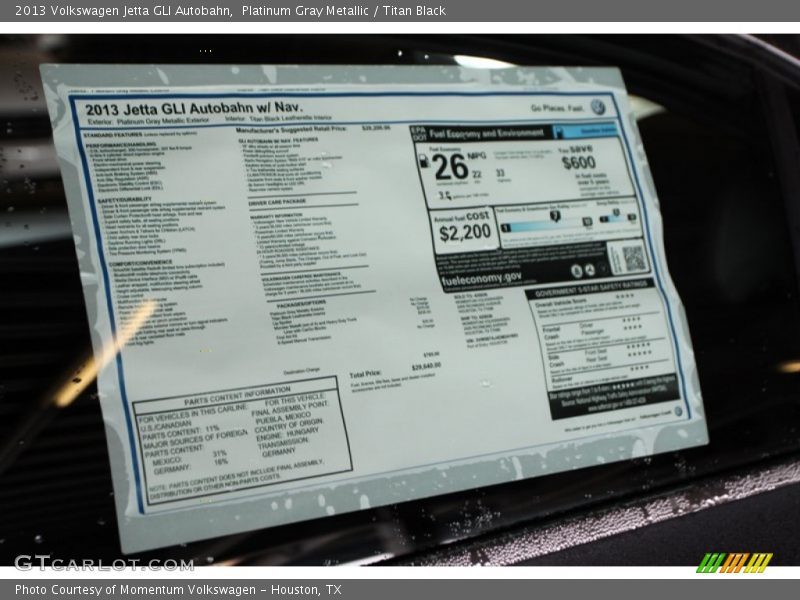
Task: Click the GTCARLOT.COM logo
Action: [x=104, y=563]
